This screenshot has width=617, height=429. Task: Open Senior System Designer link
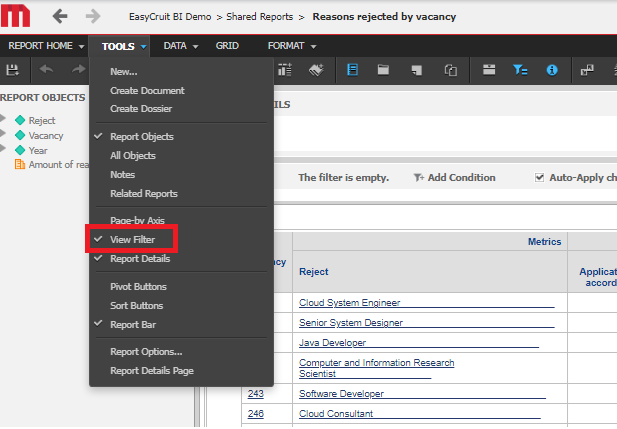[351, 323]
